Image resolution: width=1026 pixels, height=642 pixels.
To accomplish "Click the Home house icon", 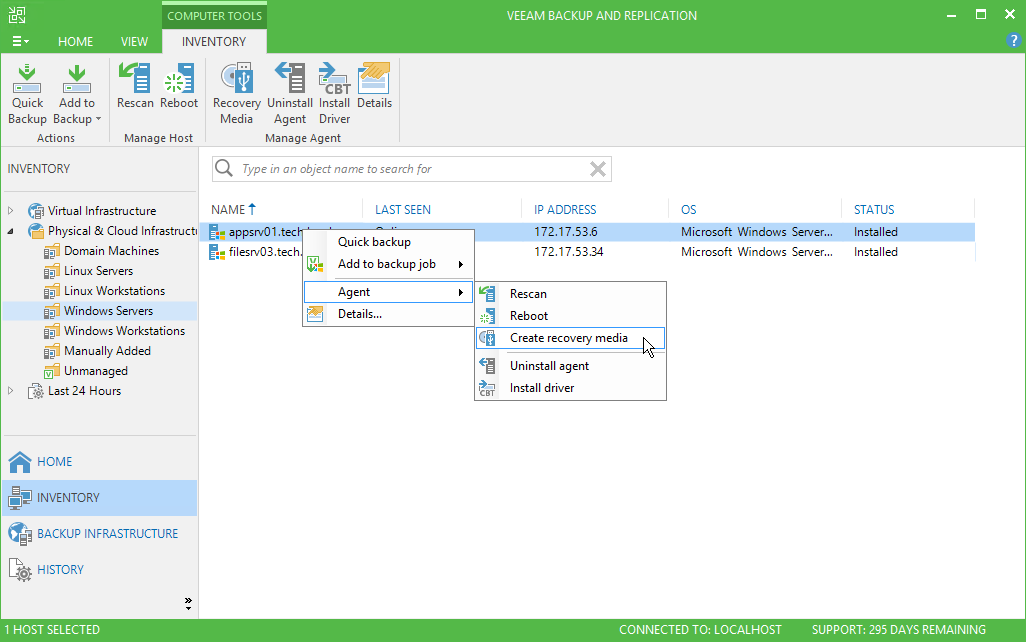I will pos(20,462).
